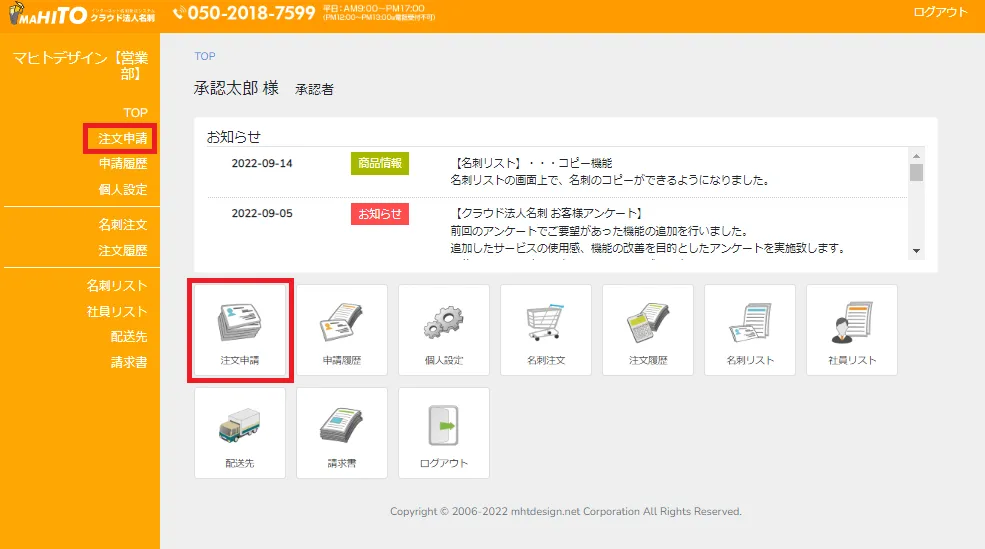Select 申請履歴 in the left sidebar

coord(122,164)
